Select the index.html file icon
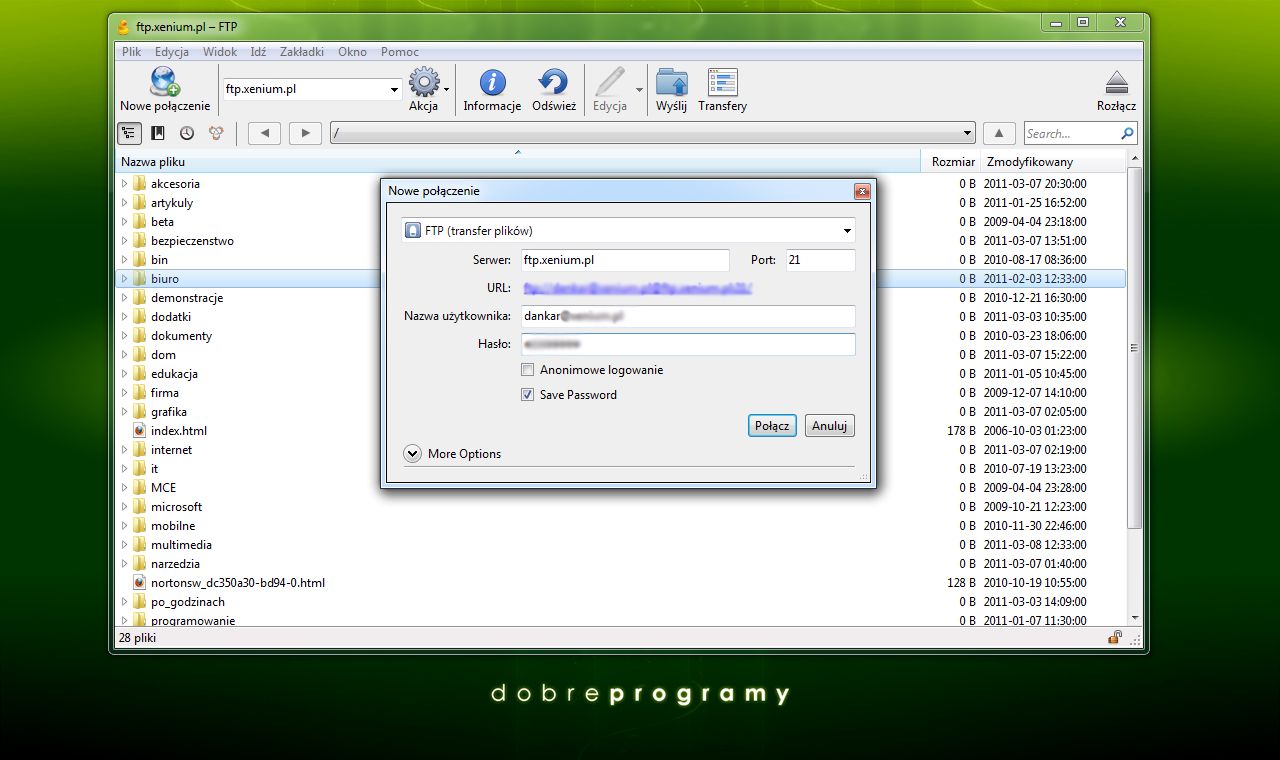 139,431
